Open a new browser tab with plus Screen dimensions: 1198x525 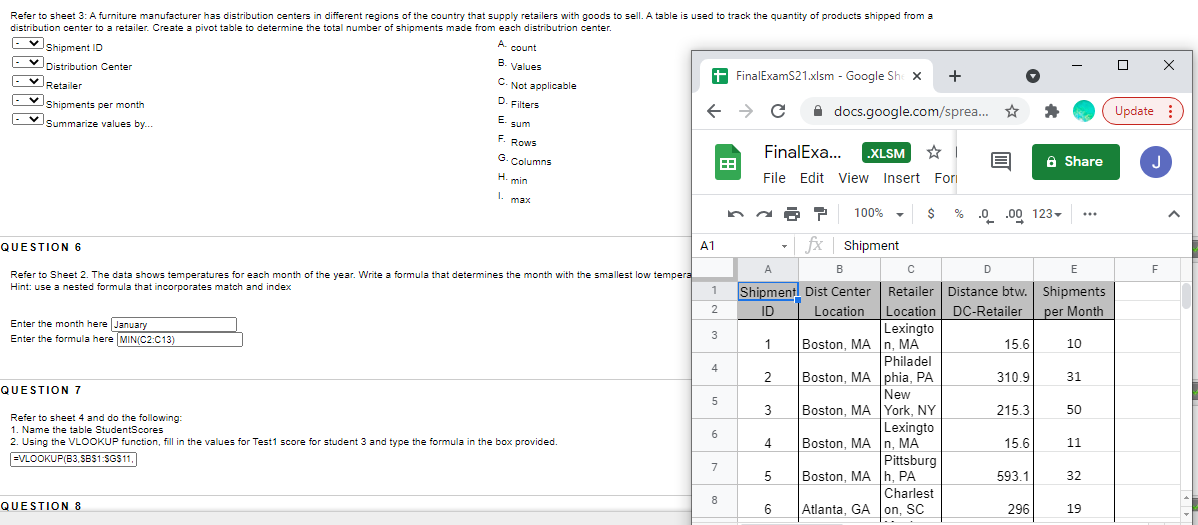954,76
